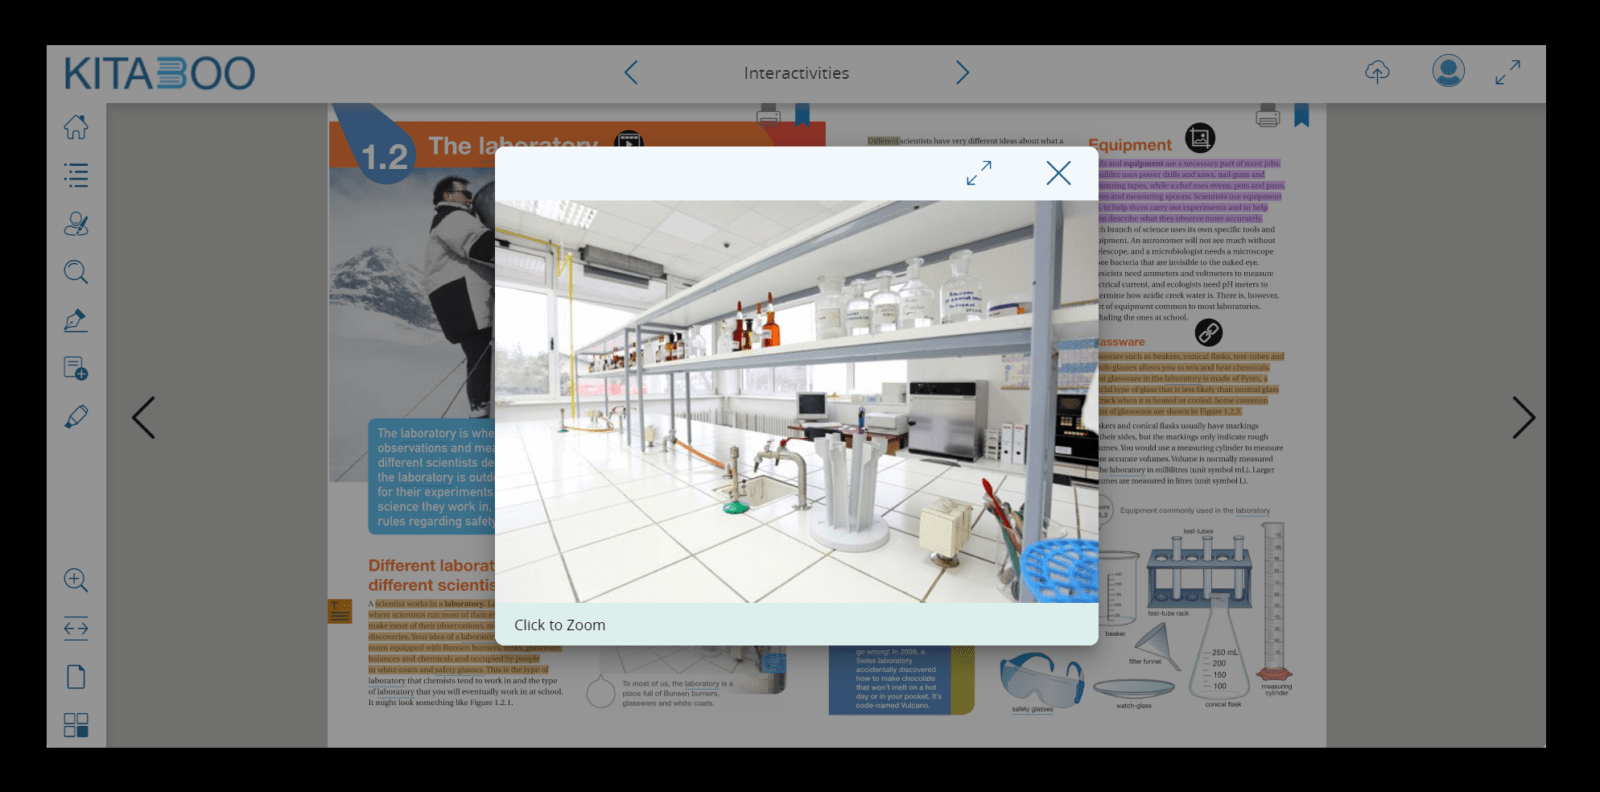Open the table of contents list
Image resolution: width=1600 pixels, height=792 pixels.
click(76, 176)
